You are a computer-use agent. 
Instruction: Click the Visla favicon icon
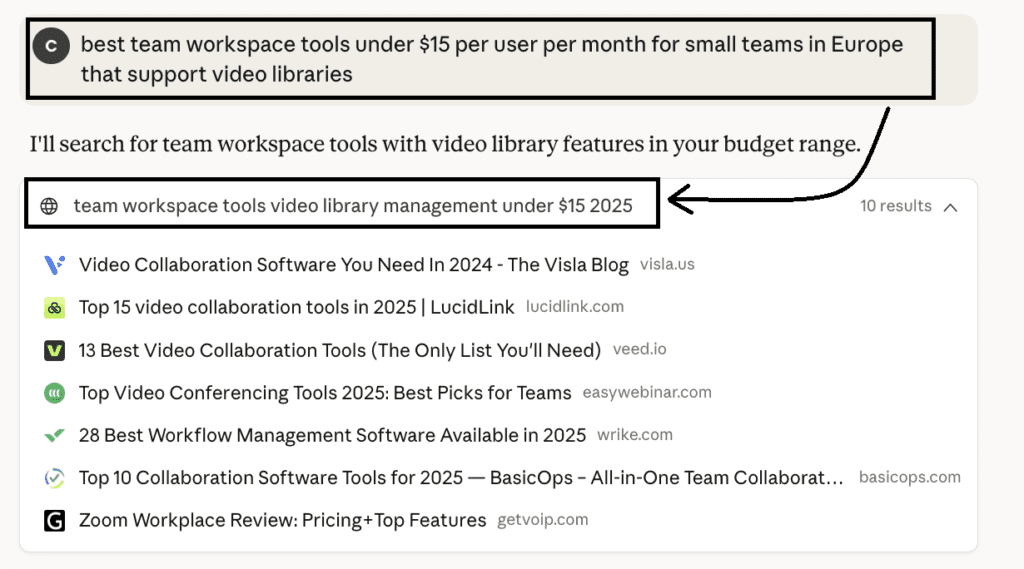(x=55, y=265)
